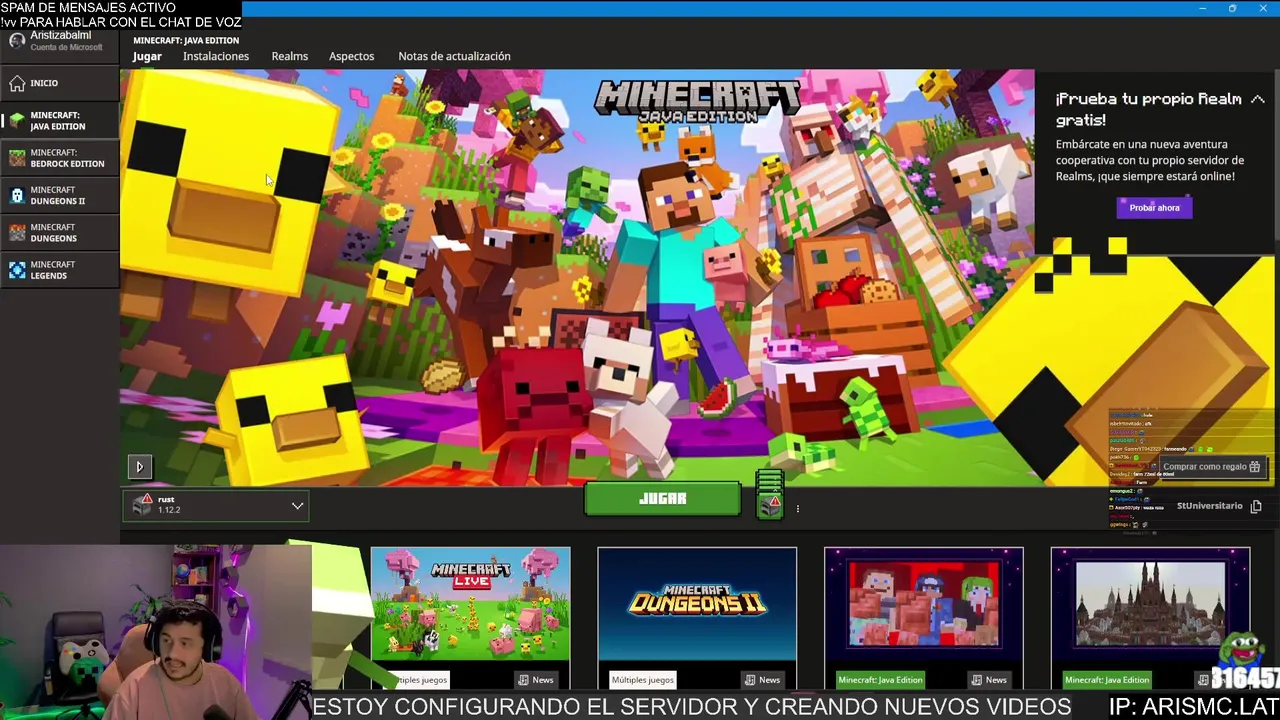Open Minecraft Legends from sidebar
This screenshot has height=720, width=1280.
click(x=60, y=270)
